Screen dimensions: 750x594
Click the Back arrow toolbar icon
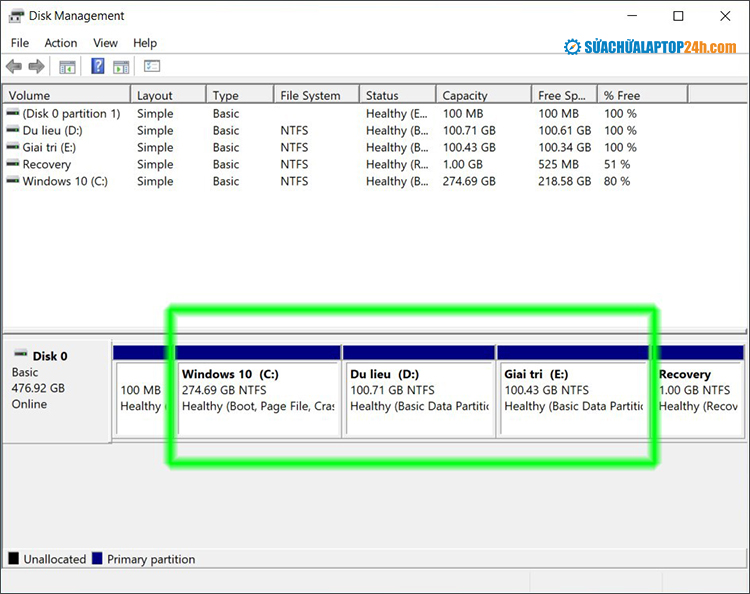(x=14, y=66)
